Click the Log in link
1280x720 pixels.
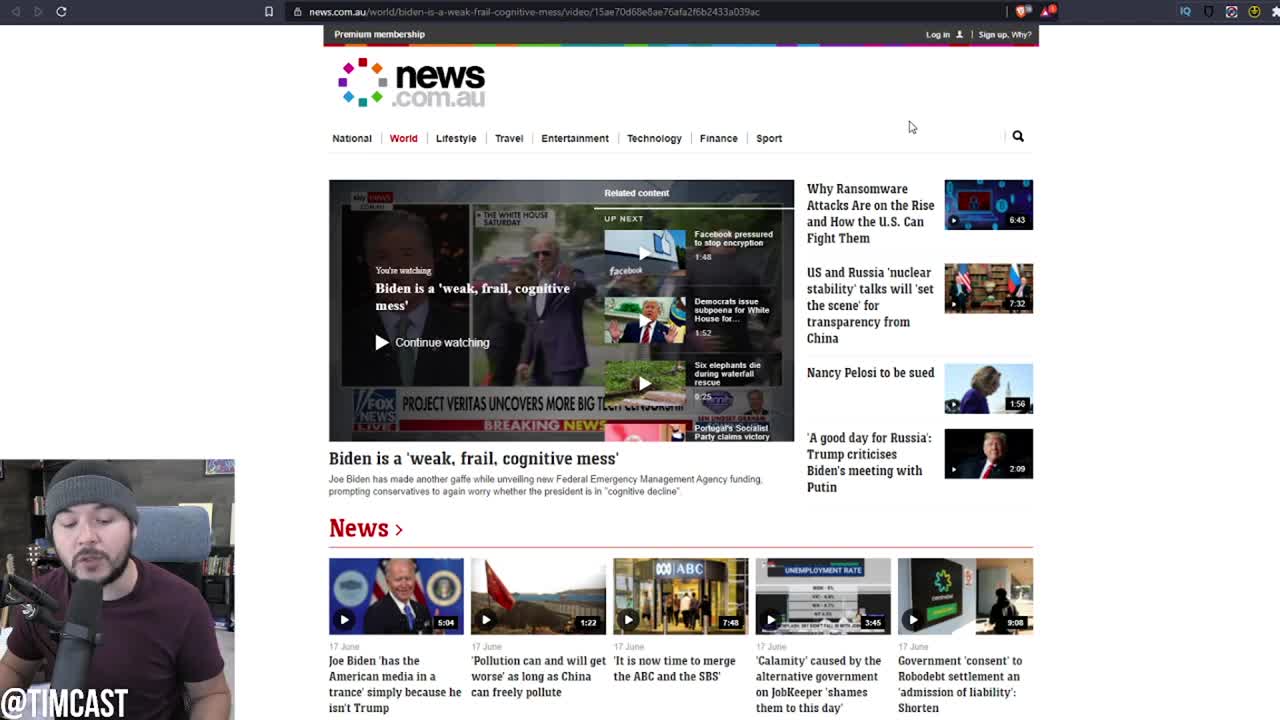click(x=937, y=34)
